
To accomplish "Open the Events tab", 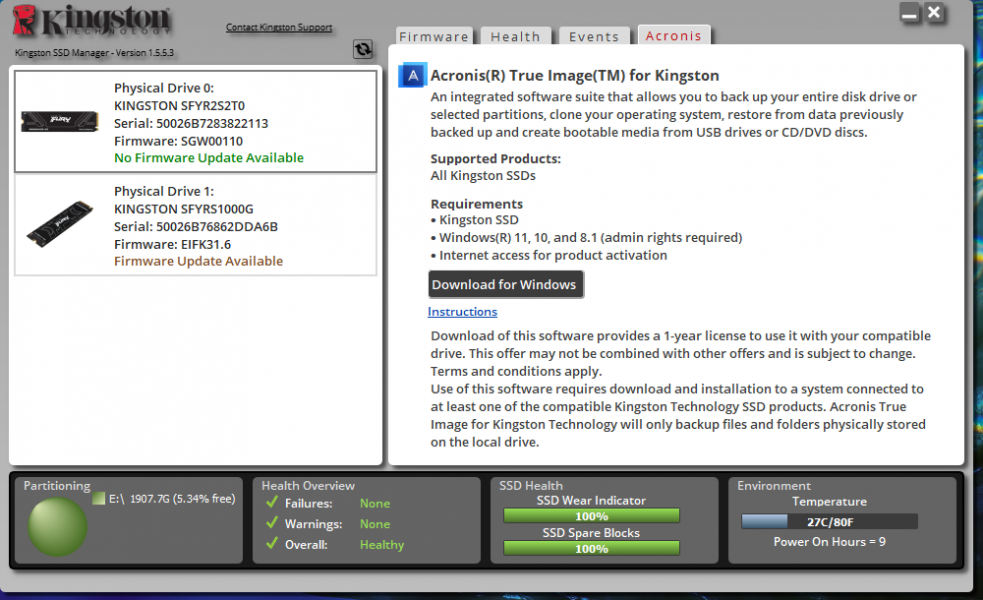I will point(594,36).
